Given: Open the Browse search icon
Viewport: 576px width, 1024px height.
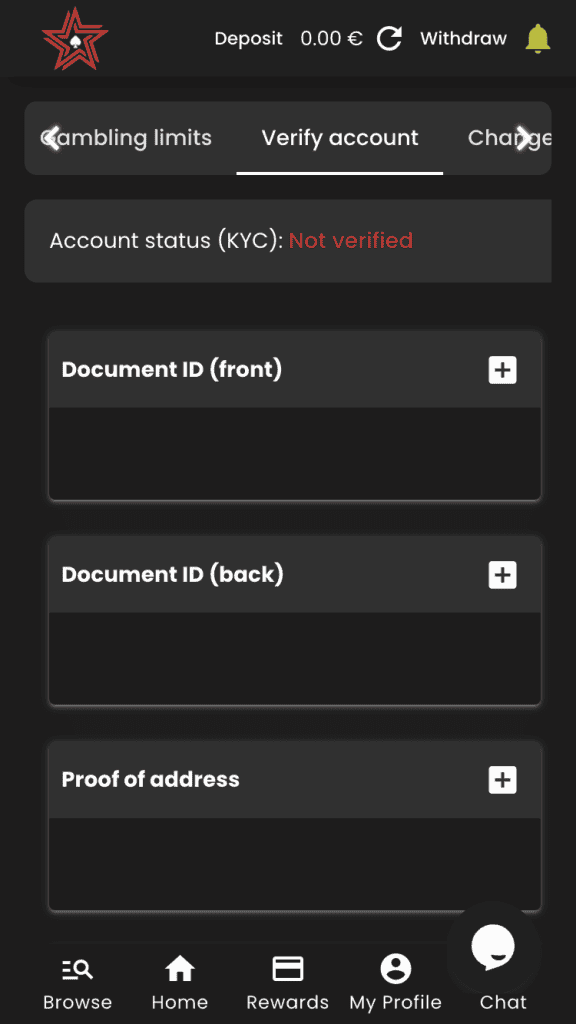Looking at the screenshot, I should pos(78,970).
